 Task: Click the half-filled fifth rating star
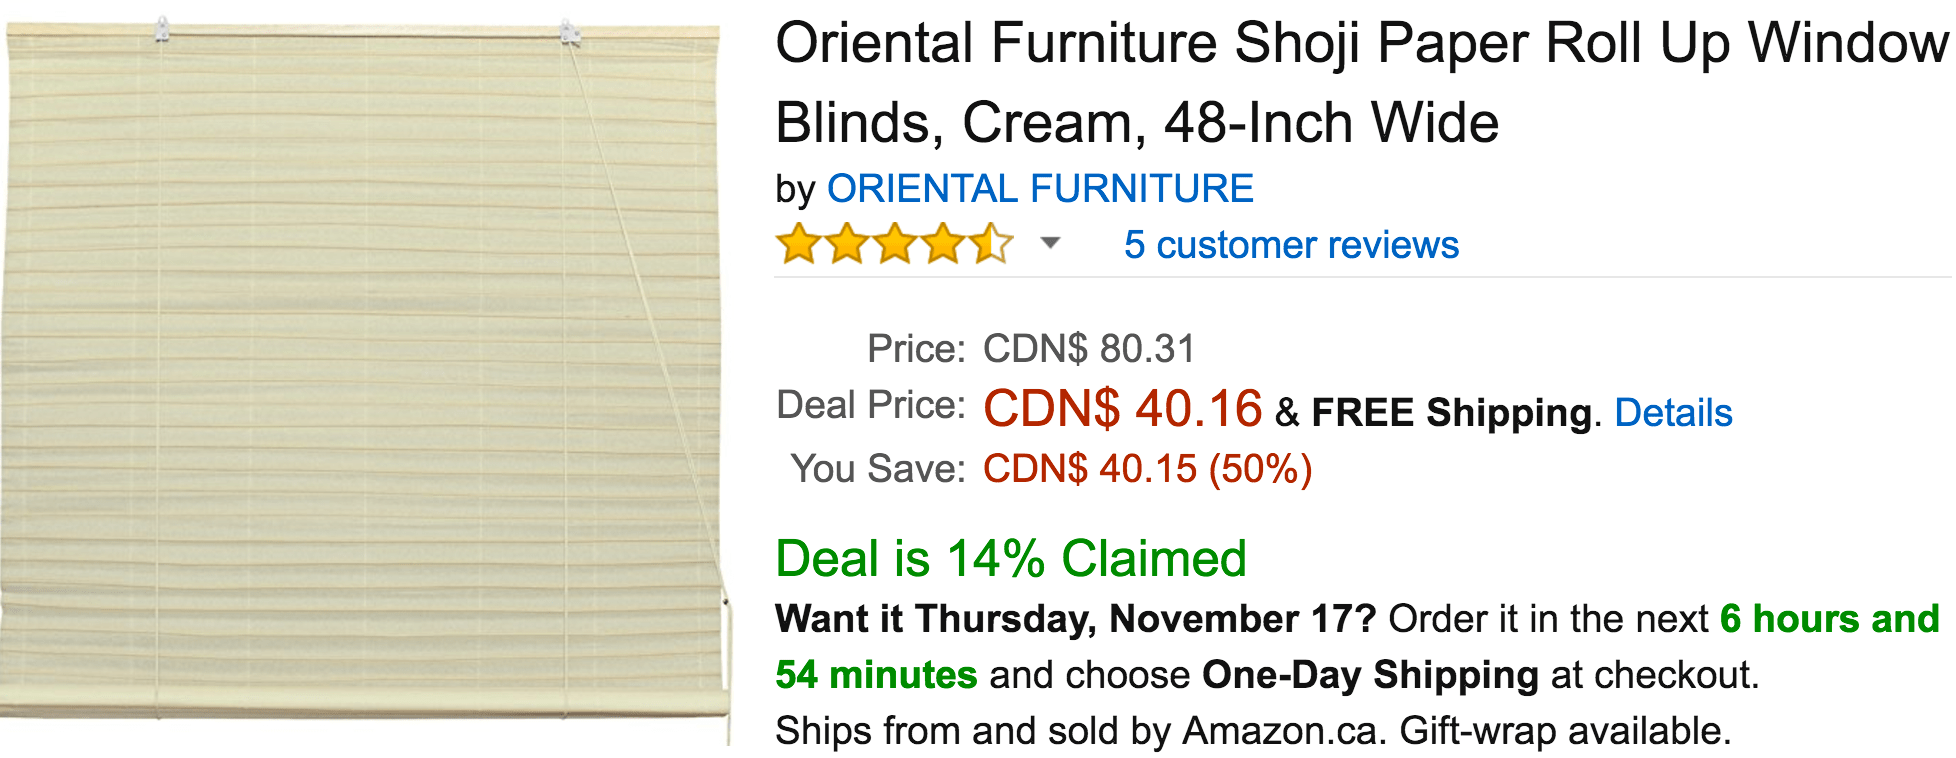pos(991,244)
